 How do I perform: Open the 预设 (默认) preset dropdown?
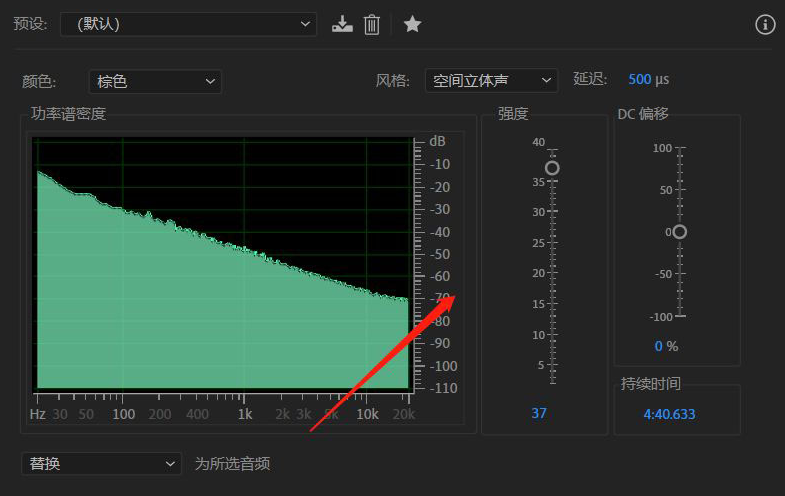tap(188, 24)
